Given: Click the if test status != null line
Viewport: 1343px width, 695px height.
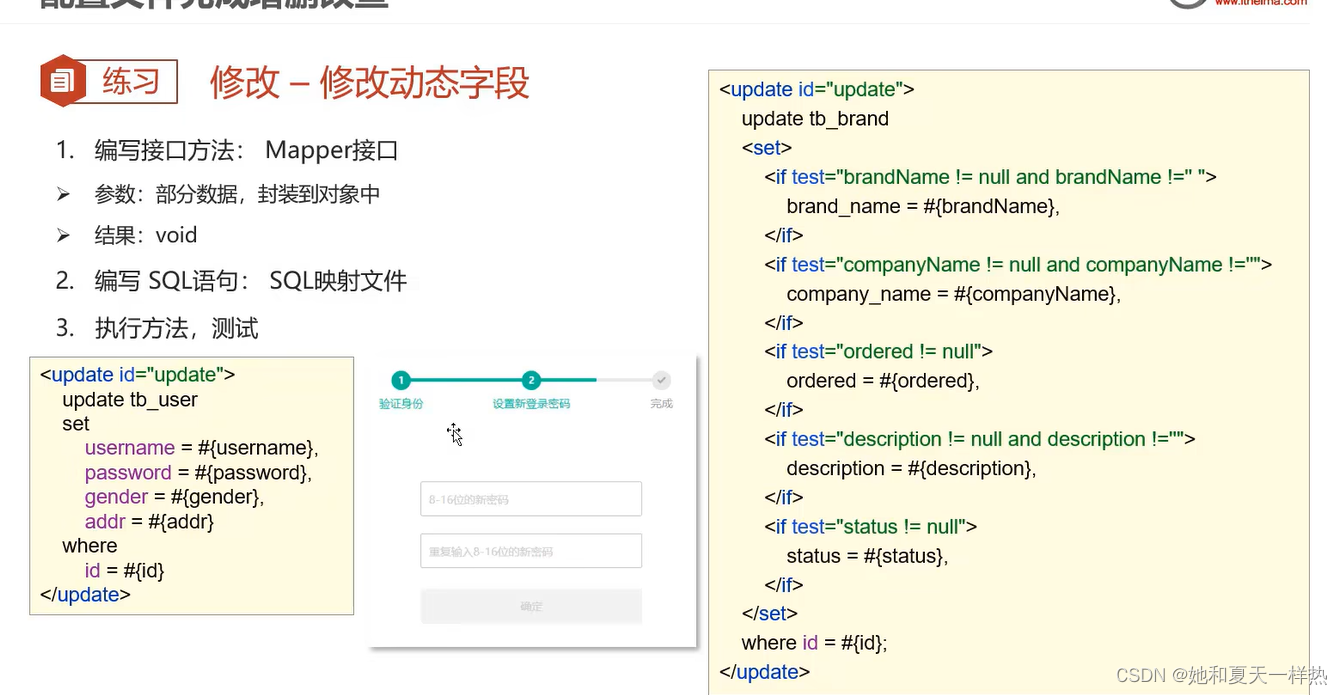Looking at the screenshot, I should click(871, 527).
